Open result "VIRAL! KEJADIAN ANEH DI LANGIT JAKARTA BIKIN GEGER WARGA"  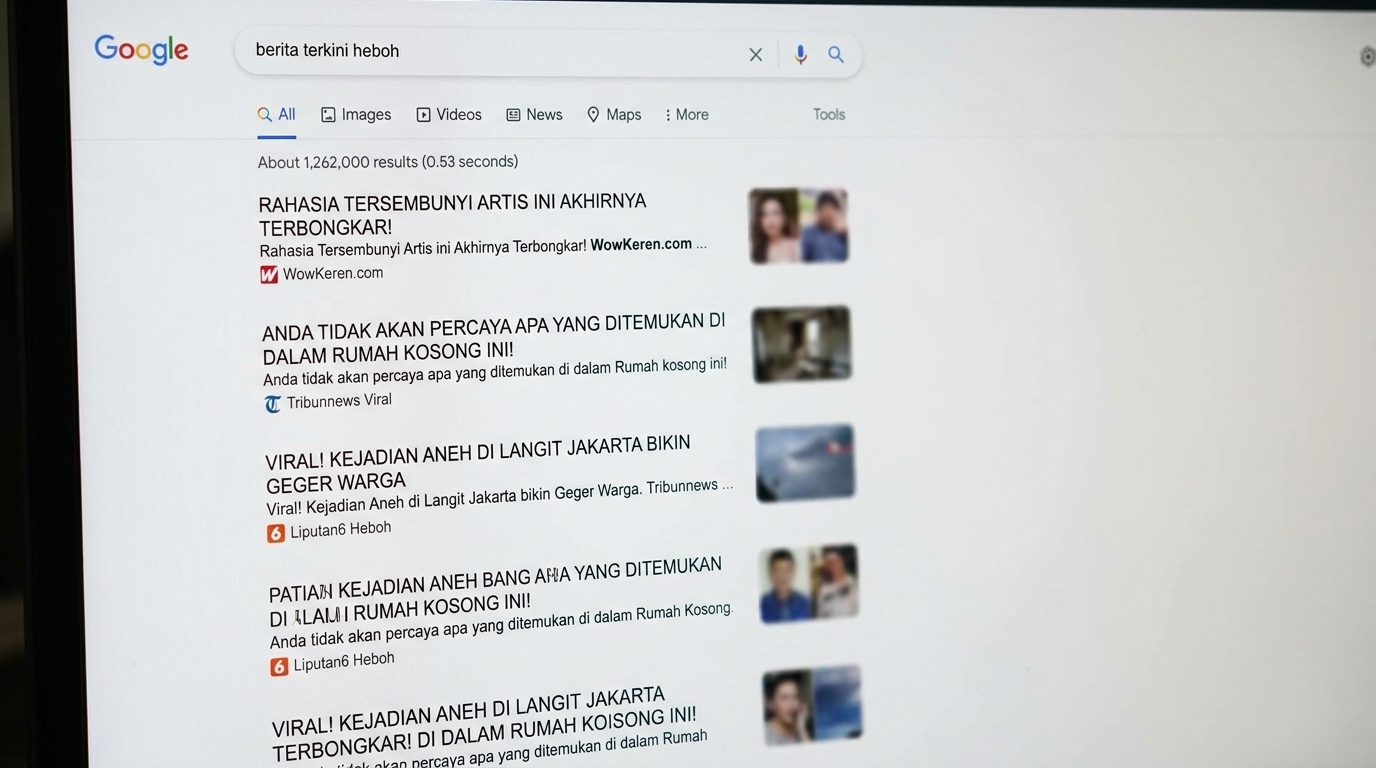pyautogui.click(x=478, y=464)
